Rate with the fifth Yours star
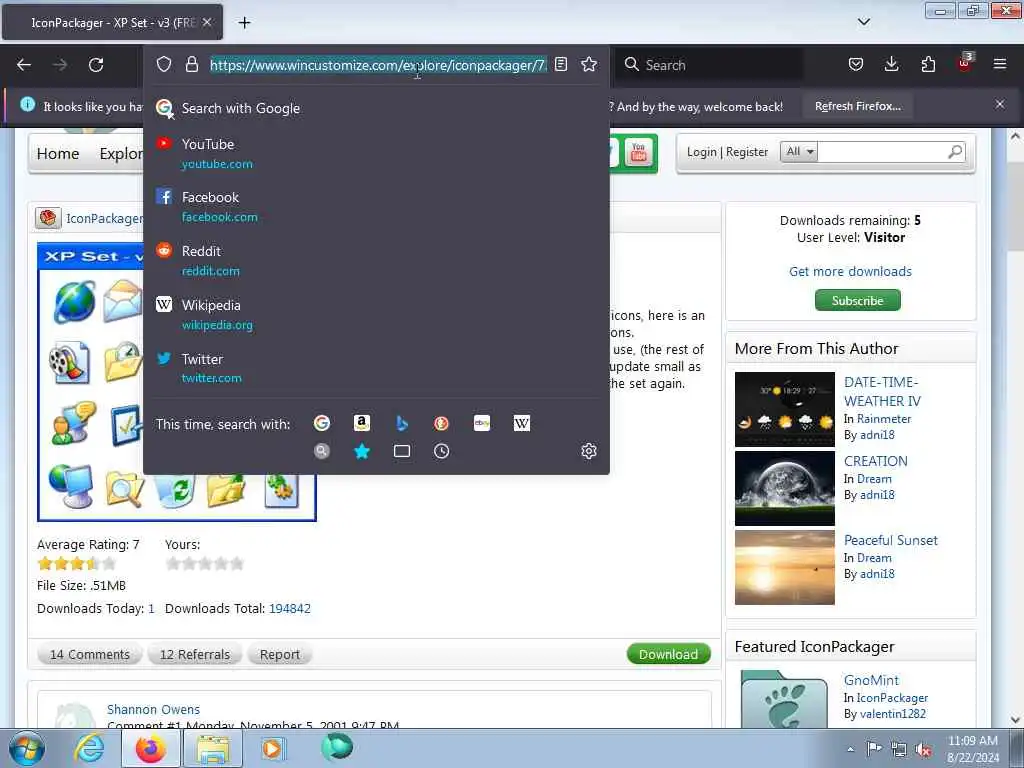The image size is (1024, 768). tap(236, 563)
